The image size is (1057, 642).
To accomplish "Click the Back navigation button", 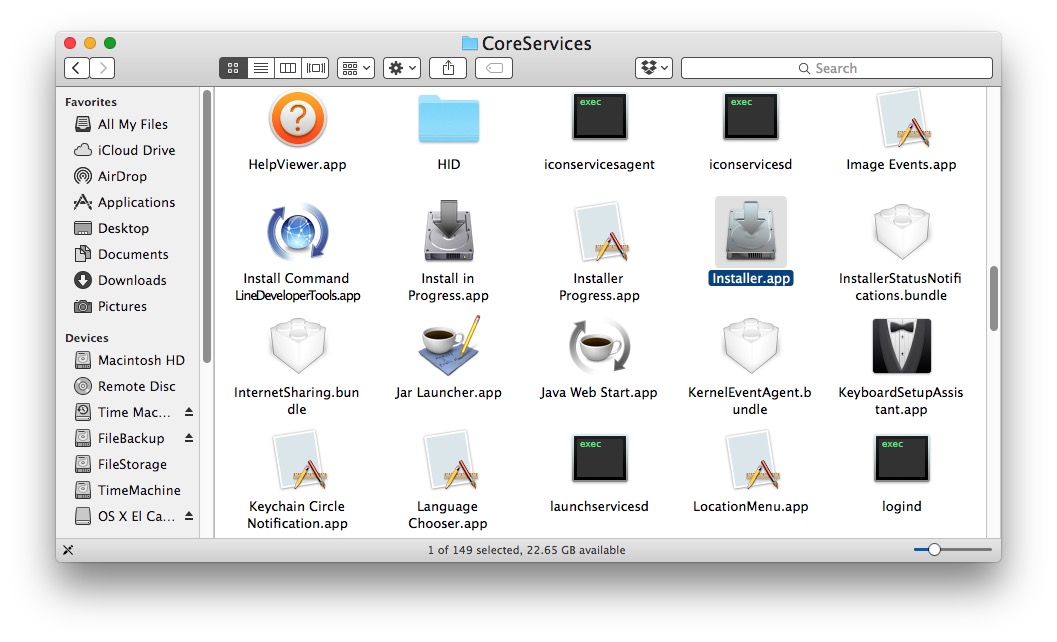I will (x=77, y=68).
